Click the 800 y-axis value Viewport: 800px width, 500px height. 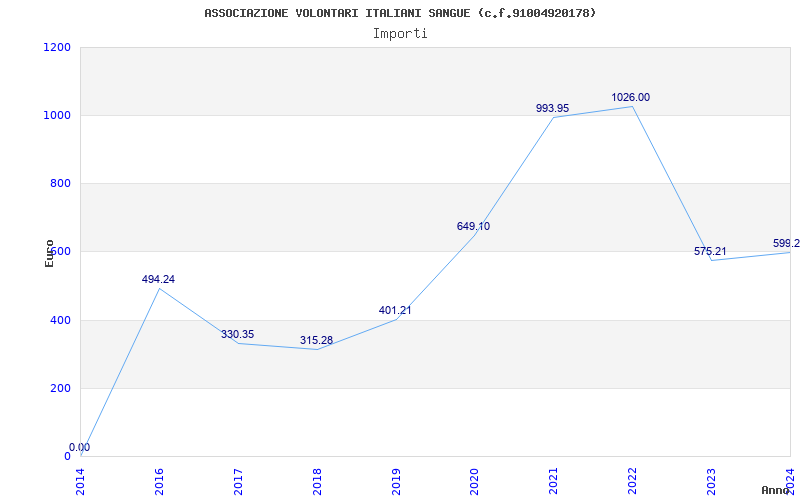pyautogui.click(x=60, y=183)
